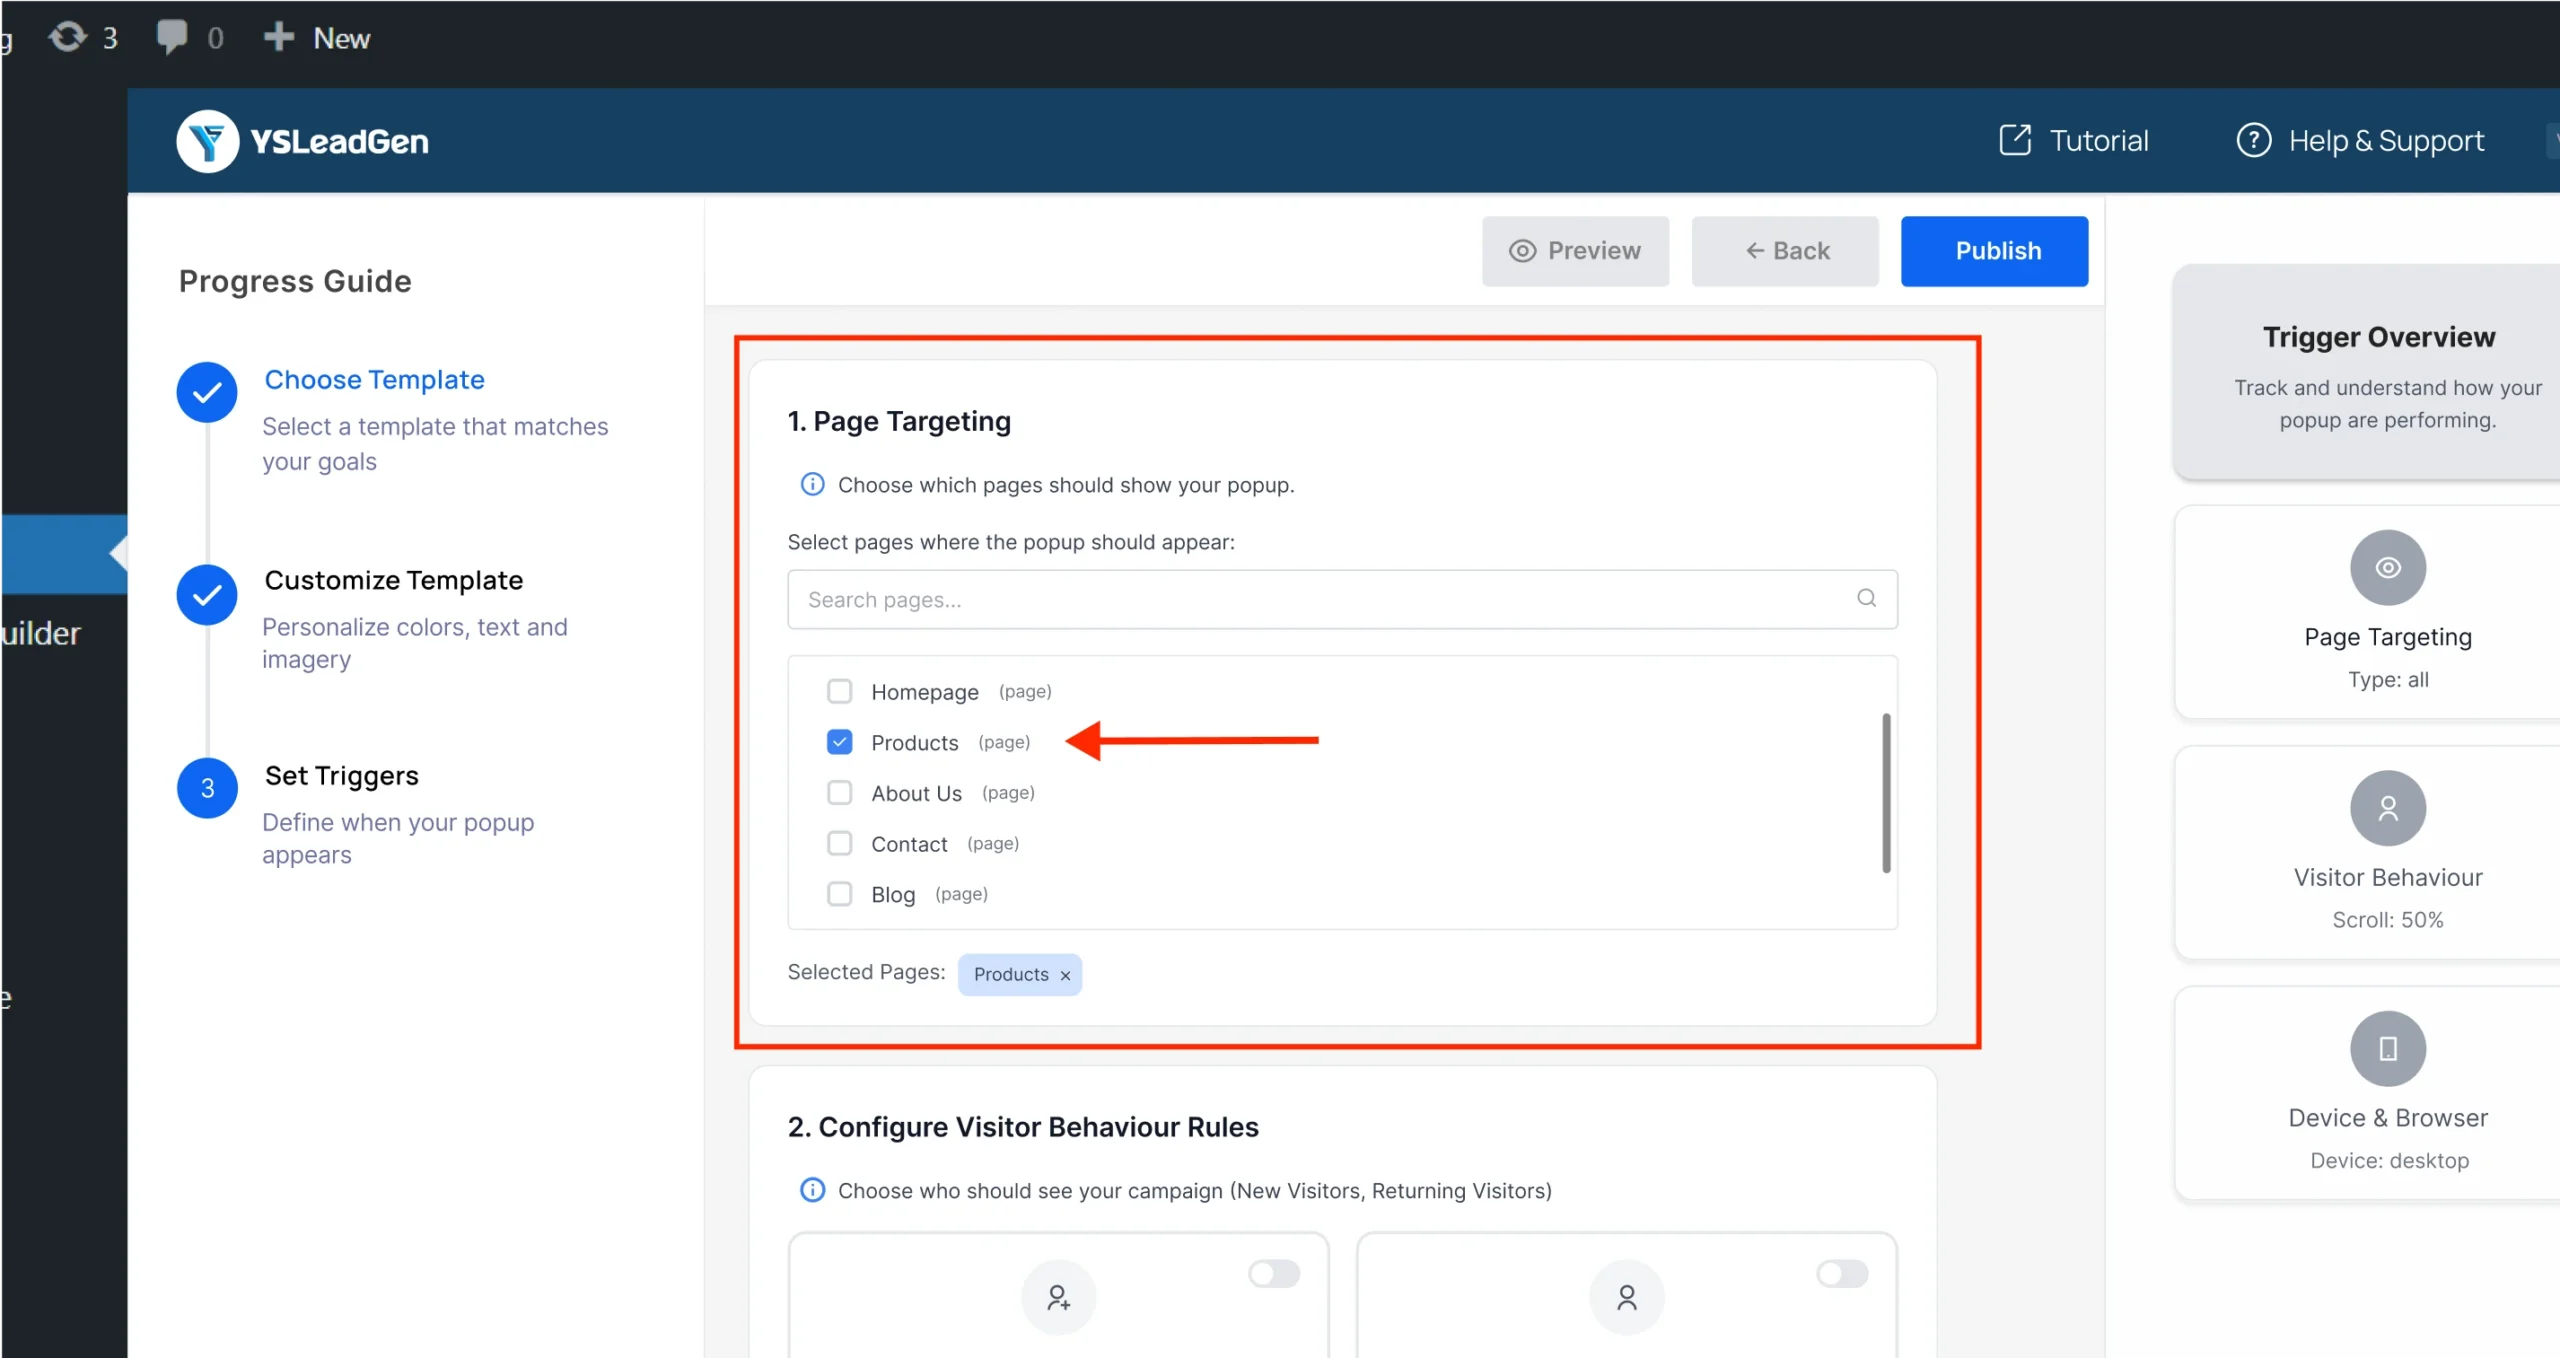
Task: Click the Homepage page label
Action: pos(924,692)
